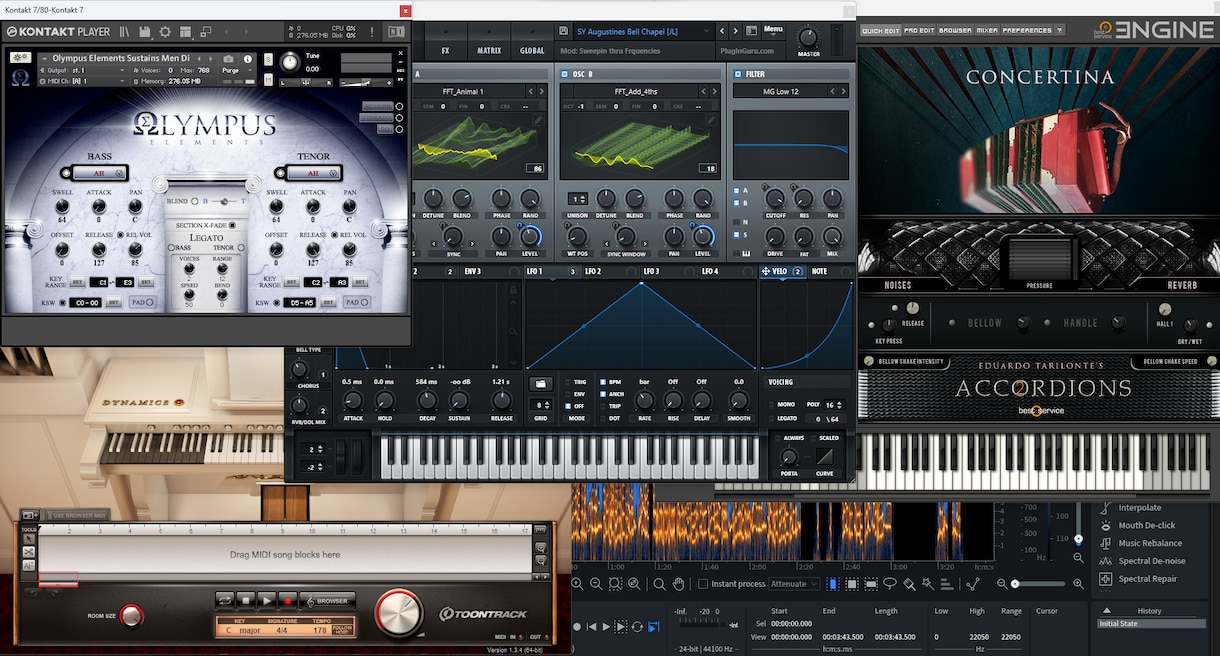This screenshot has width=1220, height=656.
Task: Open TENOR vowel AH dropdown in Olympus
Action: click(313, 173)
